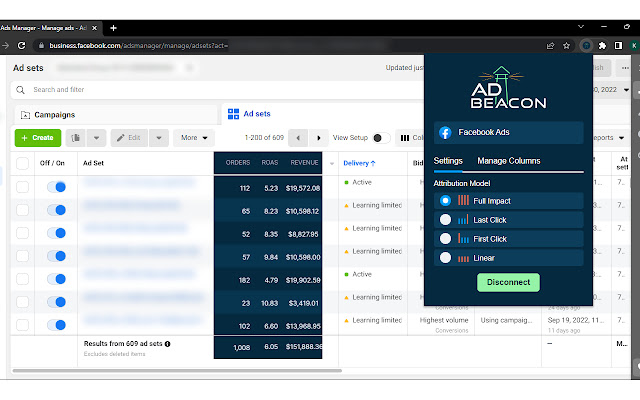Open the date range dropdown arrow
This screenshot has height=400, width=640.
tap(626, 90)
